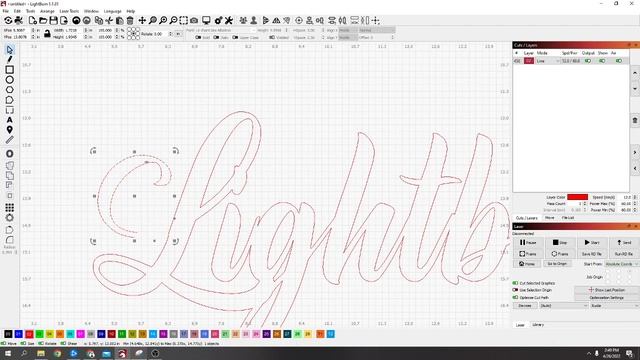
Task: Click the Power Max percent field
Action: 625,203
